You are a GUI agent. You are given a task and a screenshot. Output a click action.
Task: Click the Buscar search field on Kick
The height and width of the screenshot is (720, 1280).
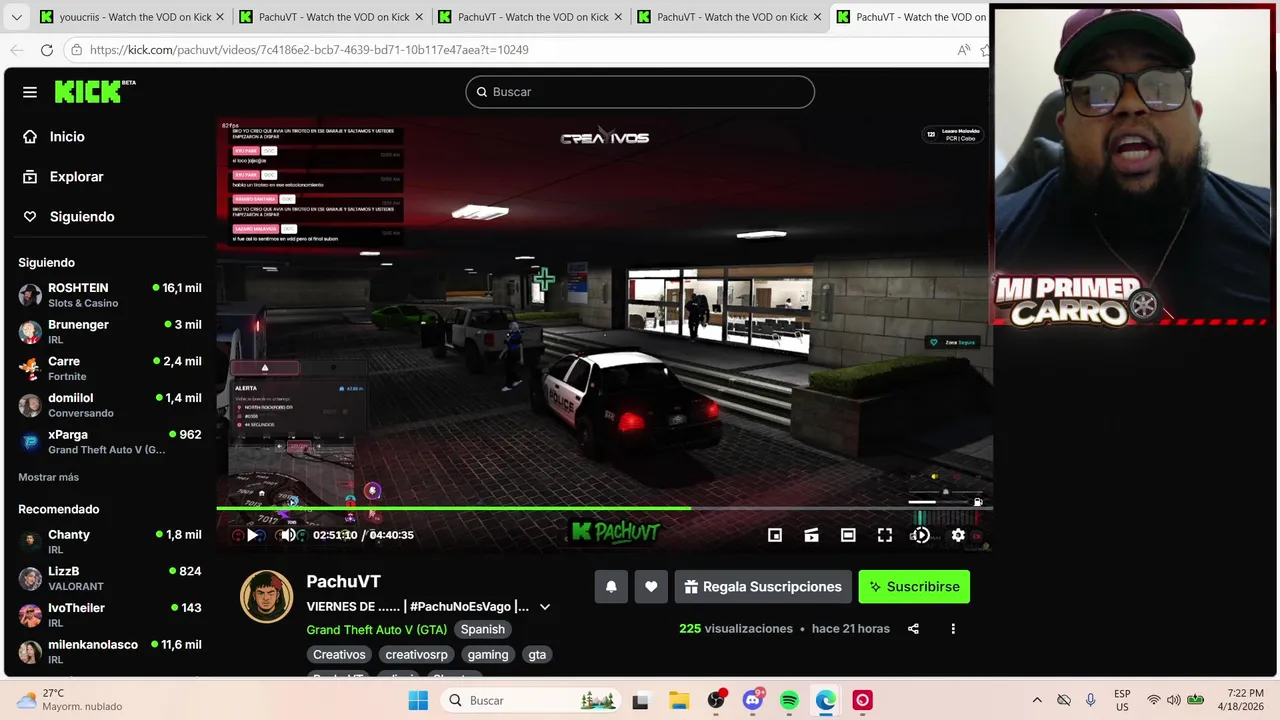(640, 92)
